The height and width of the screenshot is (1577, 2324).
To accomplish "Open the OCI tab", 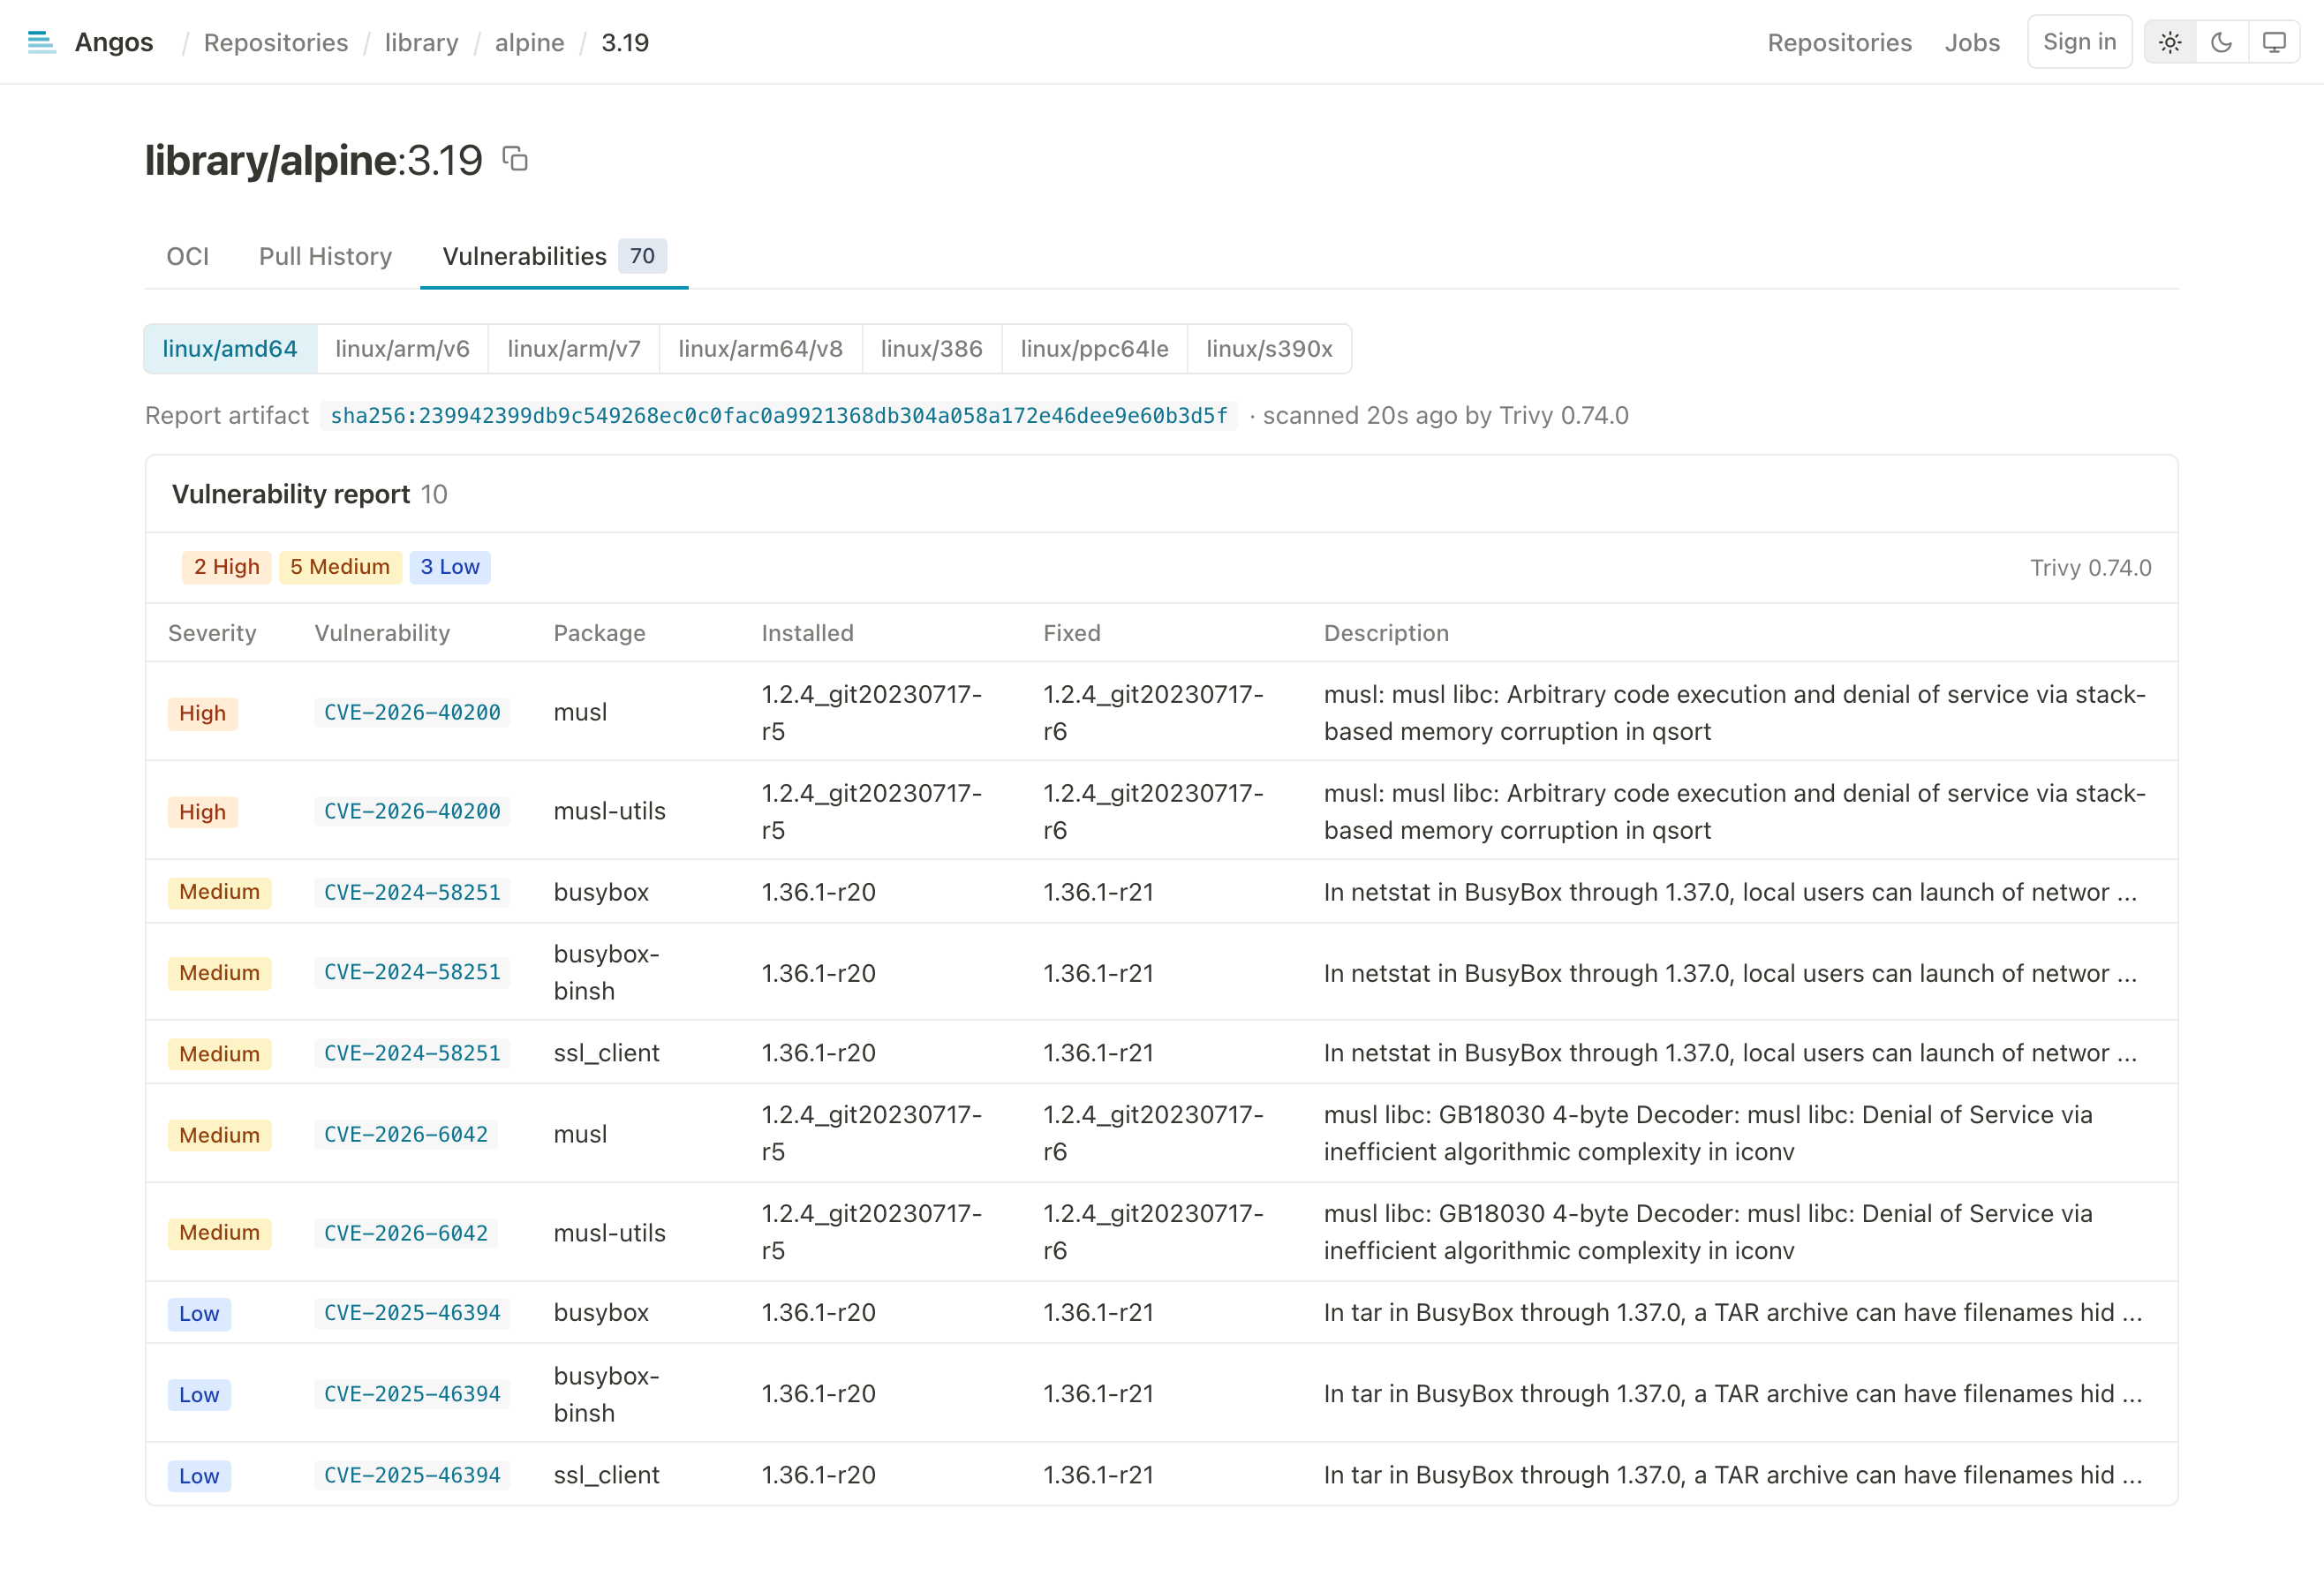I will point(188,256).
